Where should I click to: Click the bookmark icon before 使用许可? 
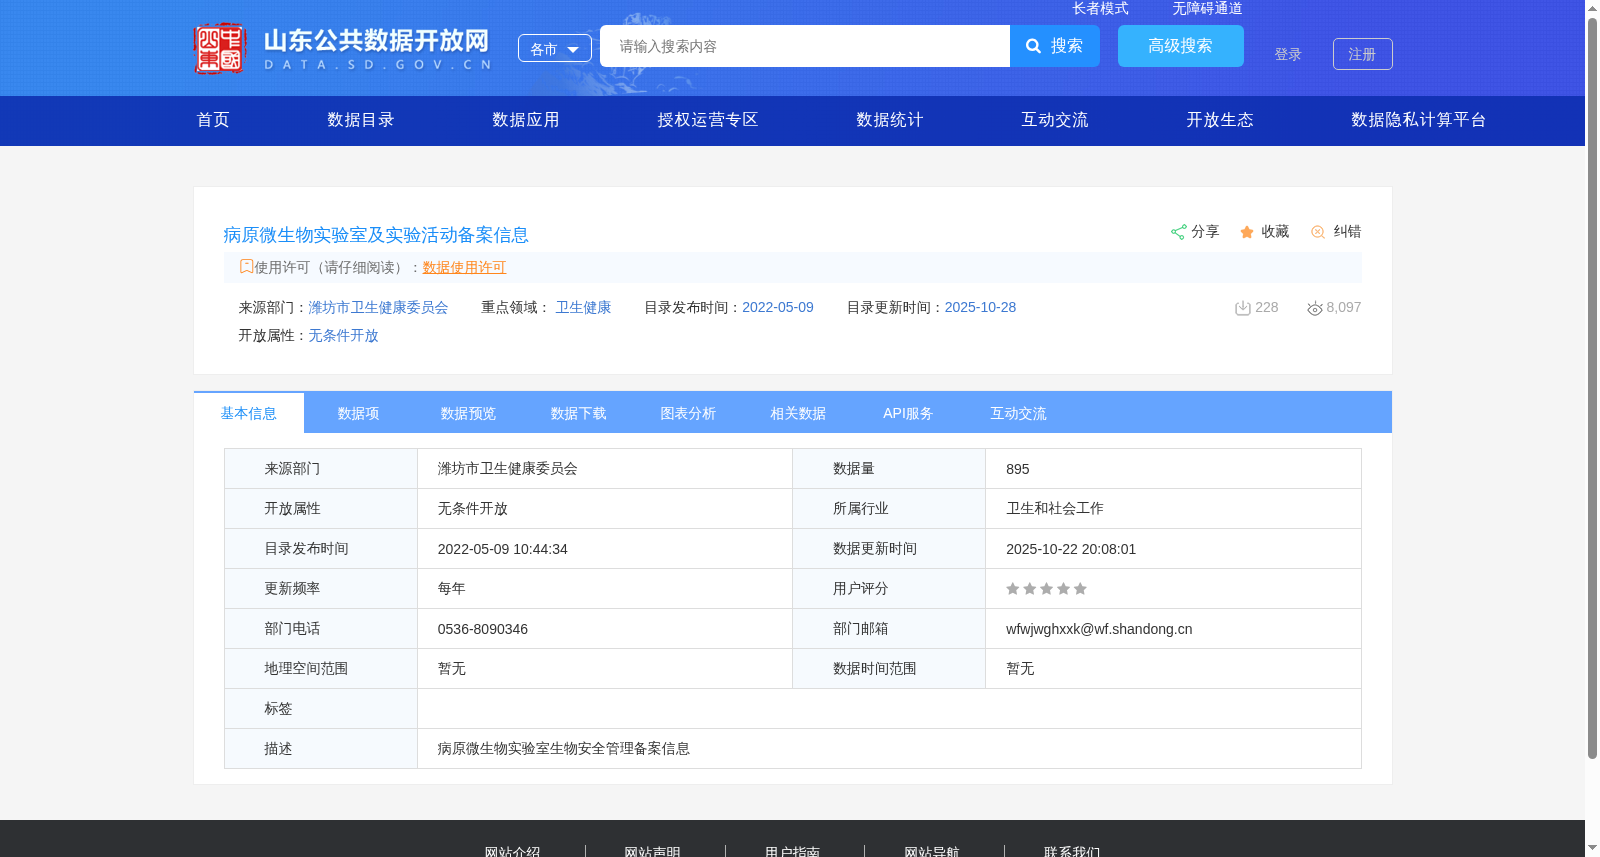[246, 266]
